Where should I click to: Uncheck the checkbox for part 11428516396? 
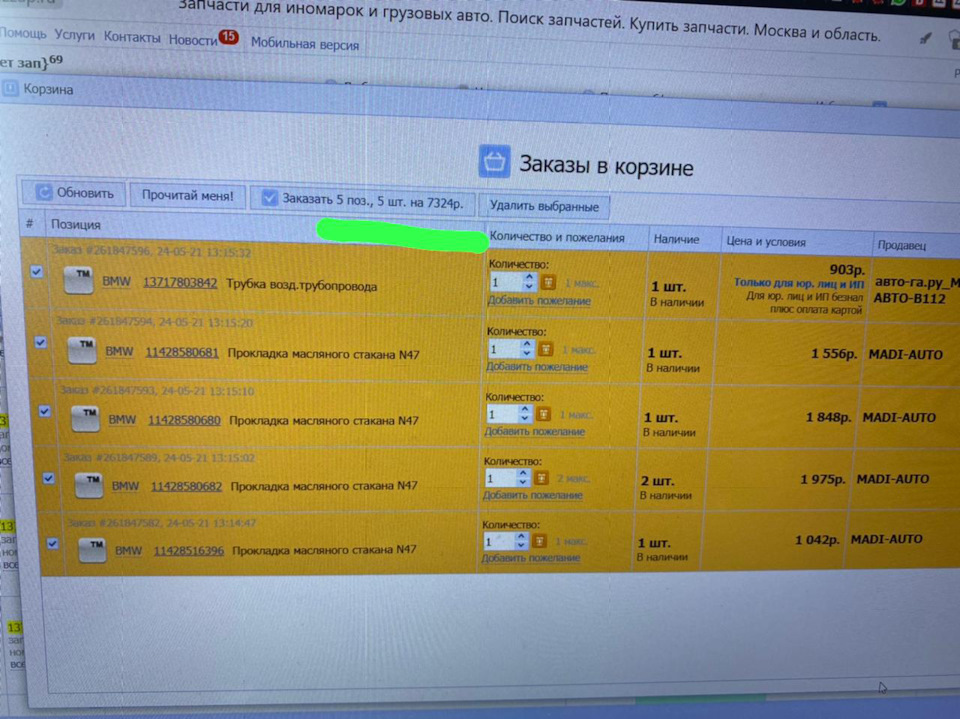[x=53, y=543]
